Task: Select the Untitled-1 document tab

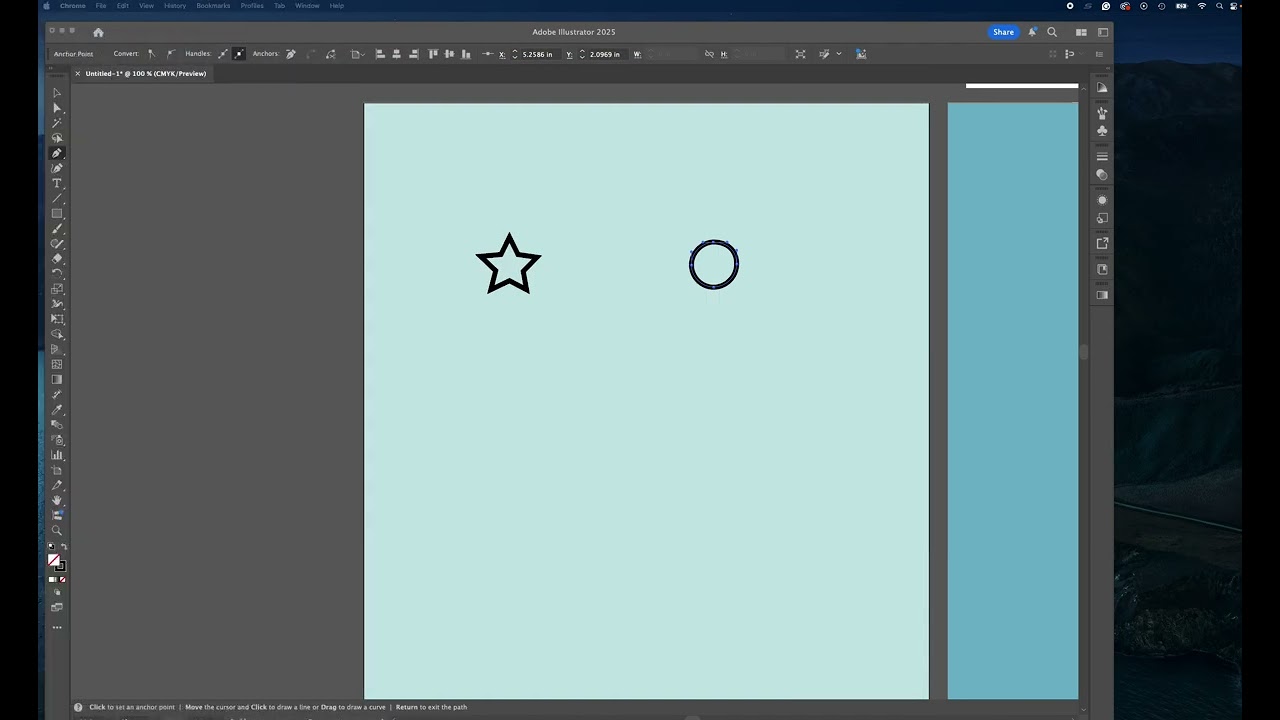Action: pos(146,74)
